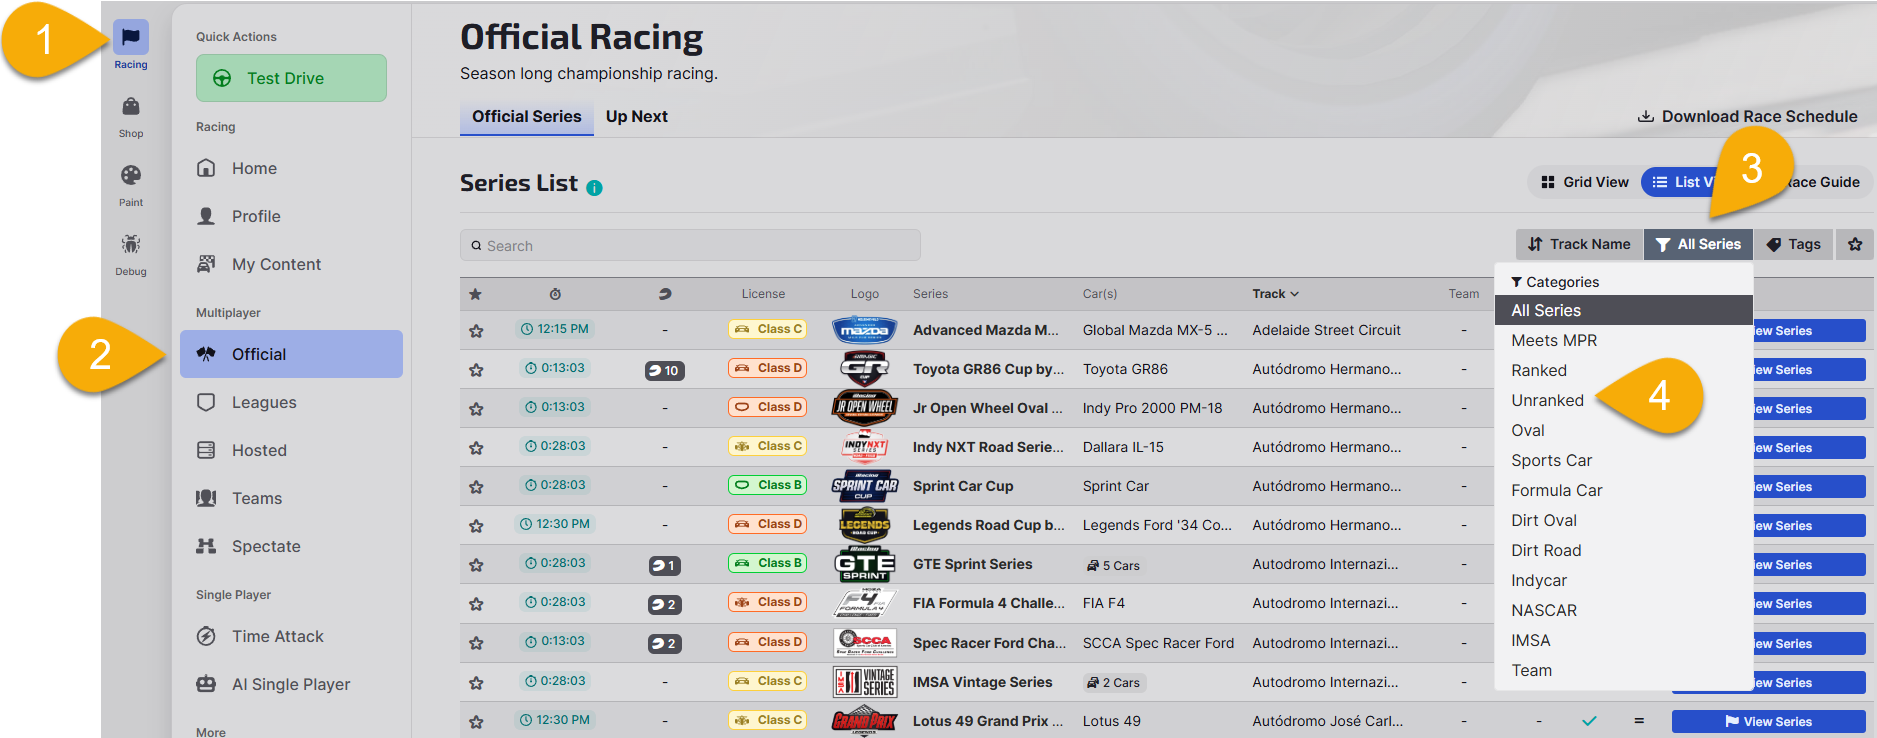Select Ranked category
Screen dimensions: 1877x738
pyautogui.click(x=1624, y=370)
